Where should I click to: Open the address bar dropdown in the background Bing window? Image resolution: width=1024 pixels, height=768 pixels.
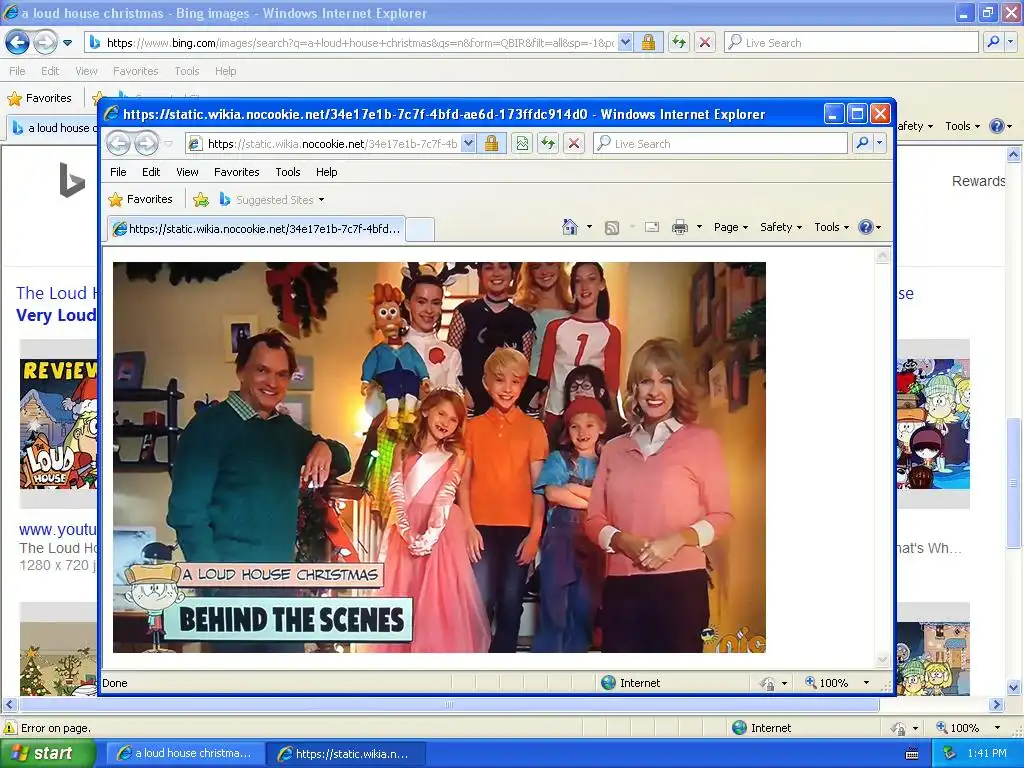click(625, 42)
